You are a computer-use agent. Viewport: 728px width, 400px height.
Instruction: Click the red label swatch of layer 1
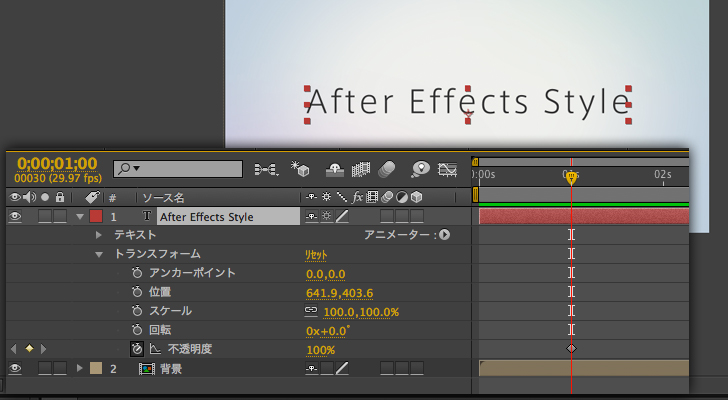96,216
